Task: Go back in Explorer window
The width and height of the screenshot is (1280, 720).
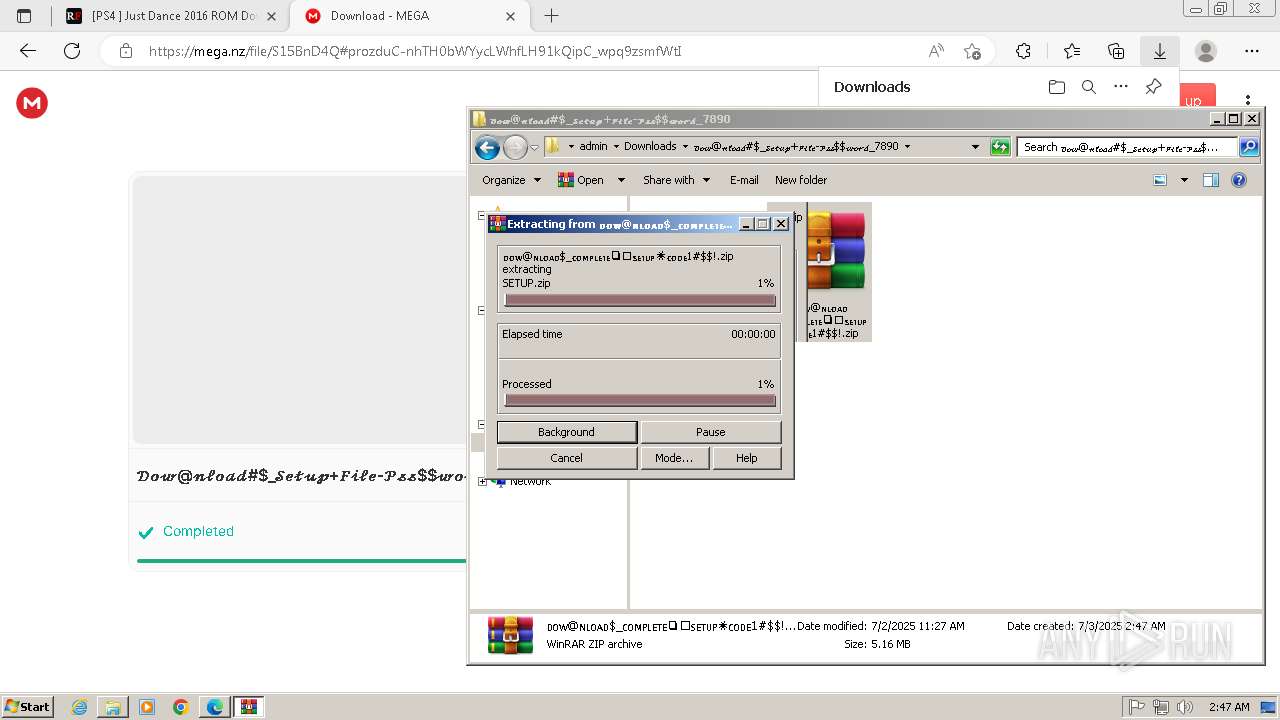Action: [x=487, y=148]
